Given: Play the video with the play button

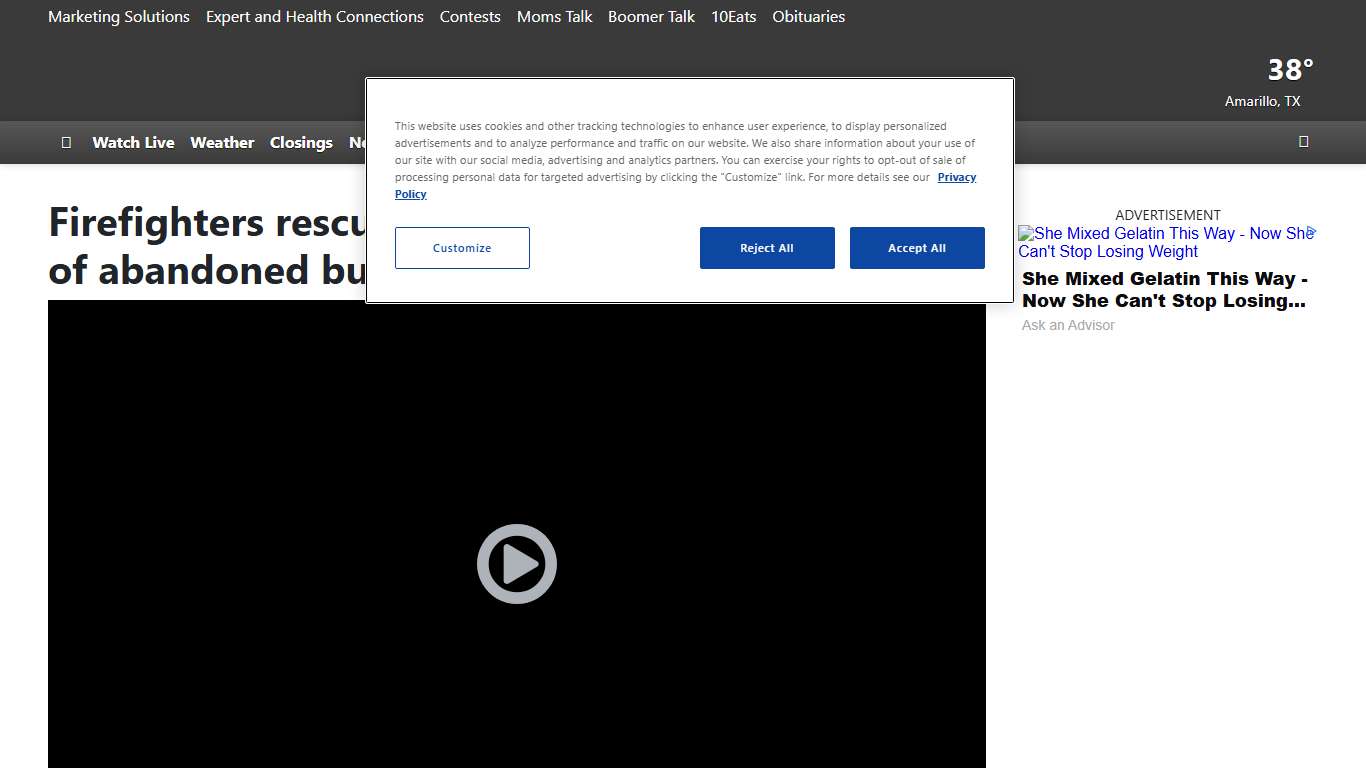Looking at the screenshot, I should 516,564.
